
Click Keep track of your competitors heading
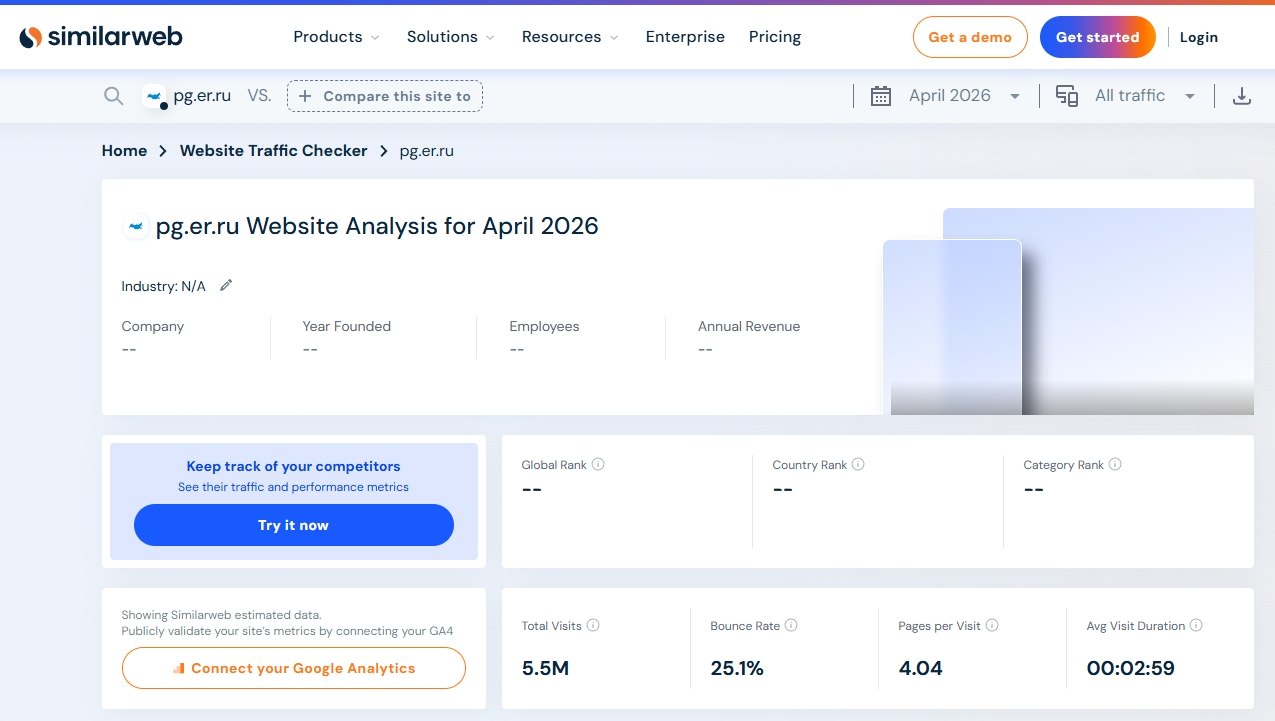pyautogui.click(x=294, y=466)
